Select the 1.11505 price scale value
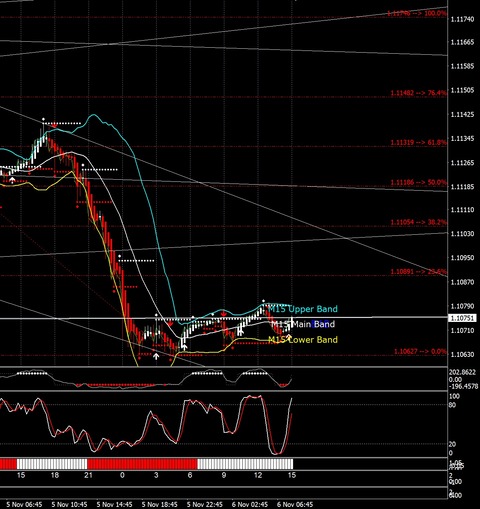 (x=462, y=90)
